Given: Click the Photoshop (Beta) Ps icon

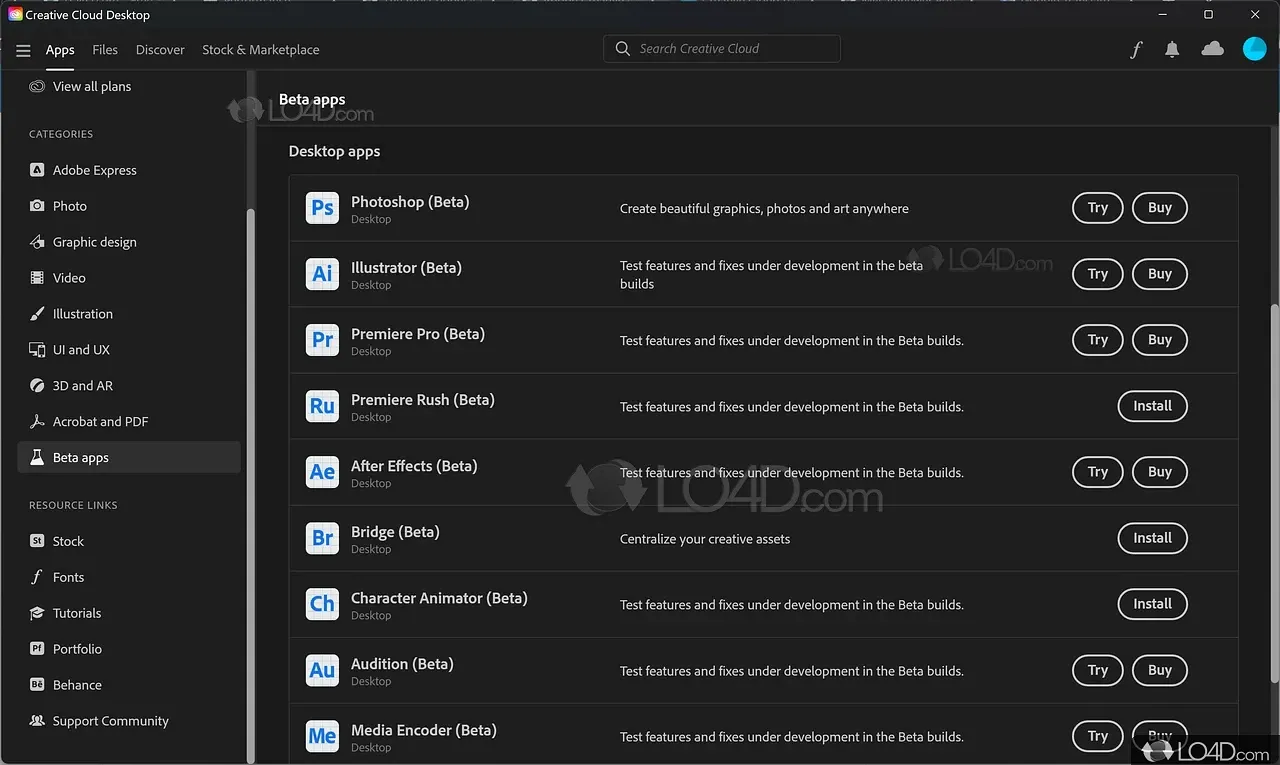Looking at the screenshot, I should [x=322, y=208].
